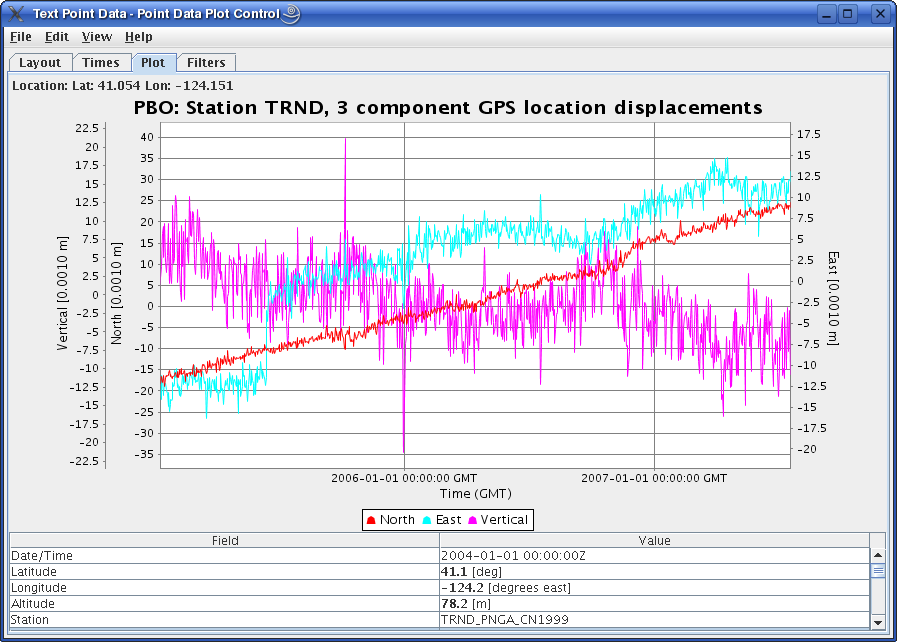Image resolution: width=897 pixels, height=642 pixels.
Task: Click the cyan East legend marker
Action: coord(427,520)
